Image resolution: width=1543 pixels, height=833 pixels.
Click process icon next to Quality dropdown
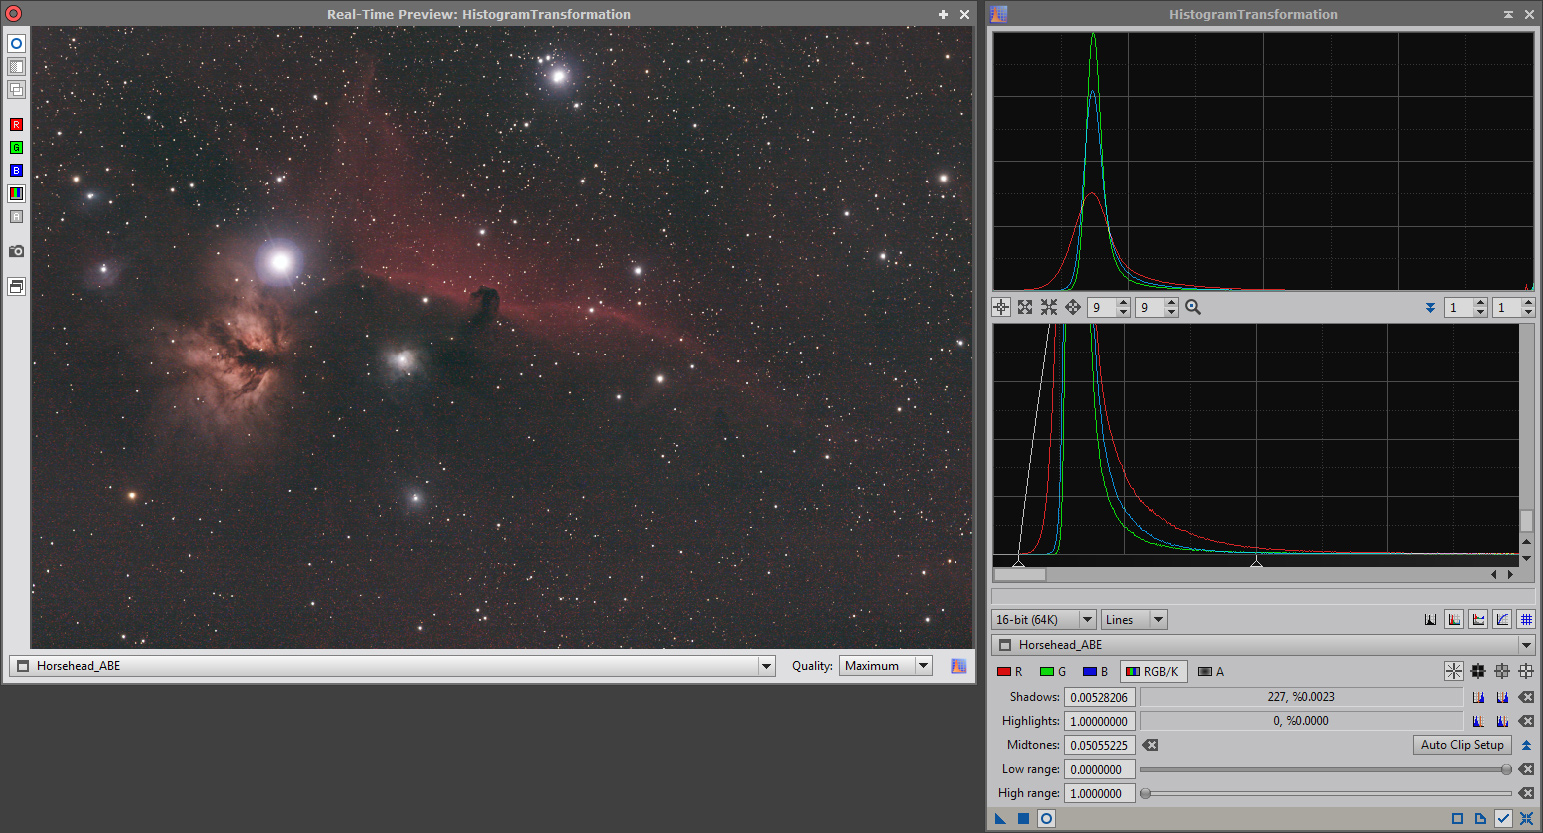(x=959, y=666)
